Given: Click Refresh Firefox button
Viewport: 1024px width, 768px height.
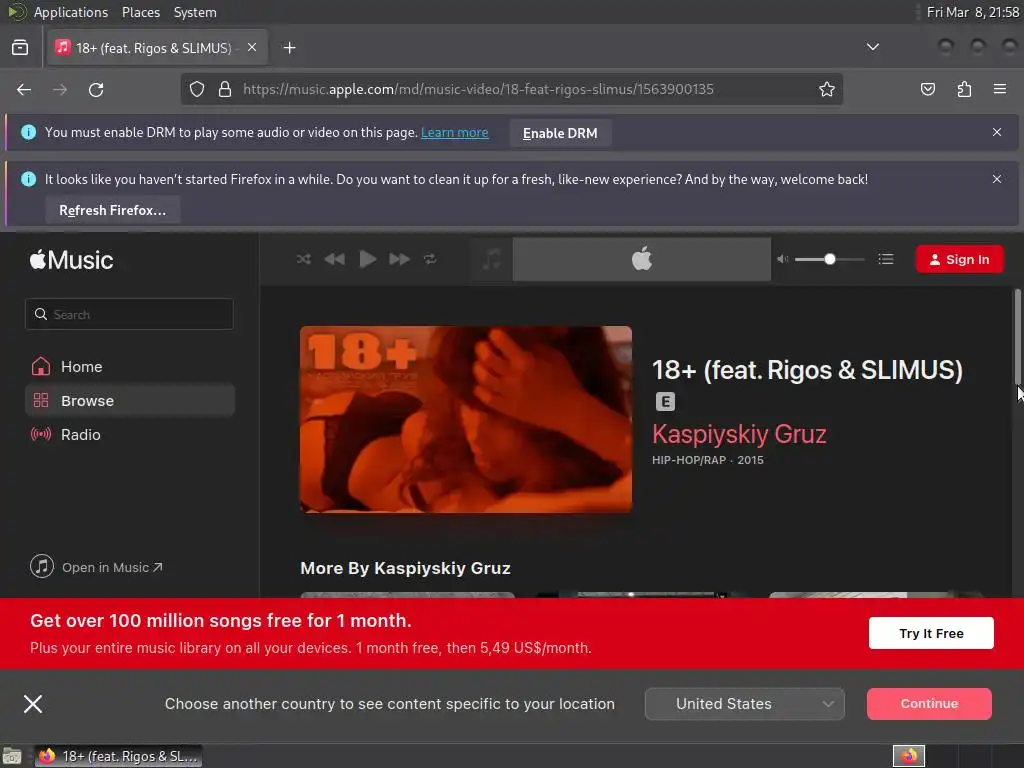Looking at the screenshot, I should point(112,210).
